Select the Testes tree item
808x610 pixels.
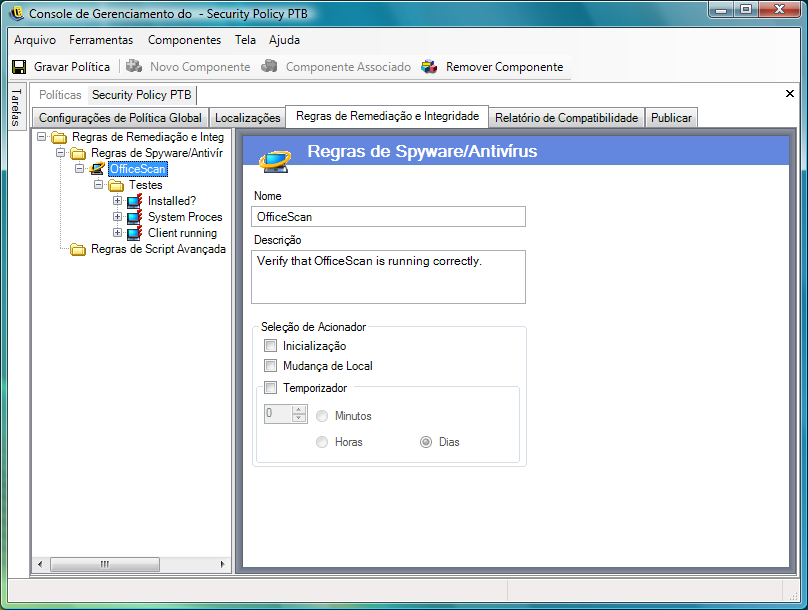pyautogui.click(x=145, y=185)
